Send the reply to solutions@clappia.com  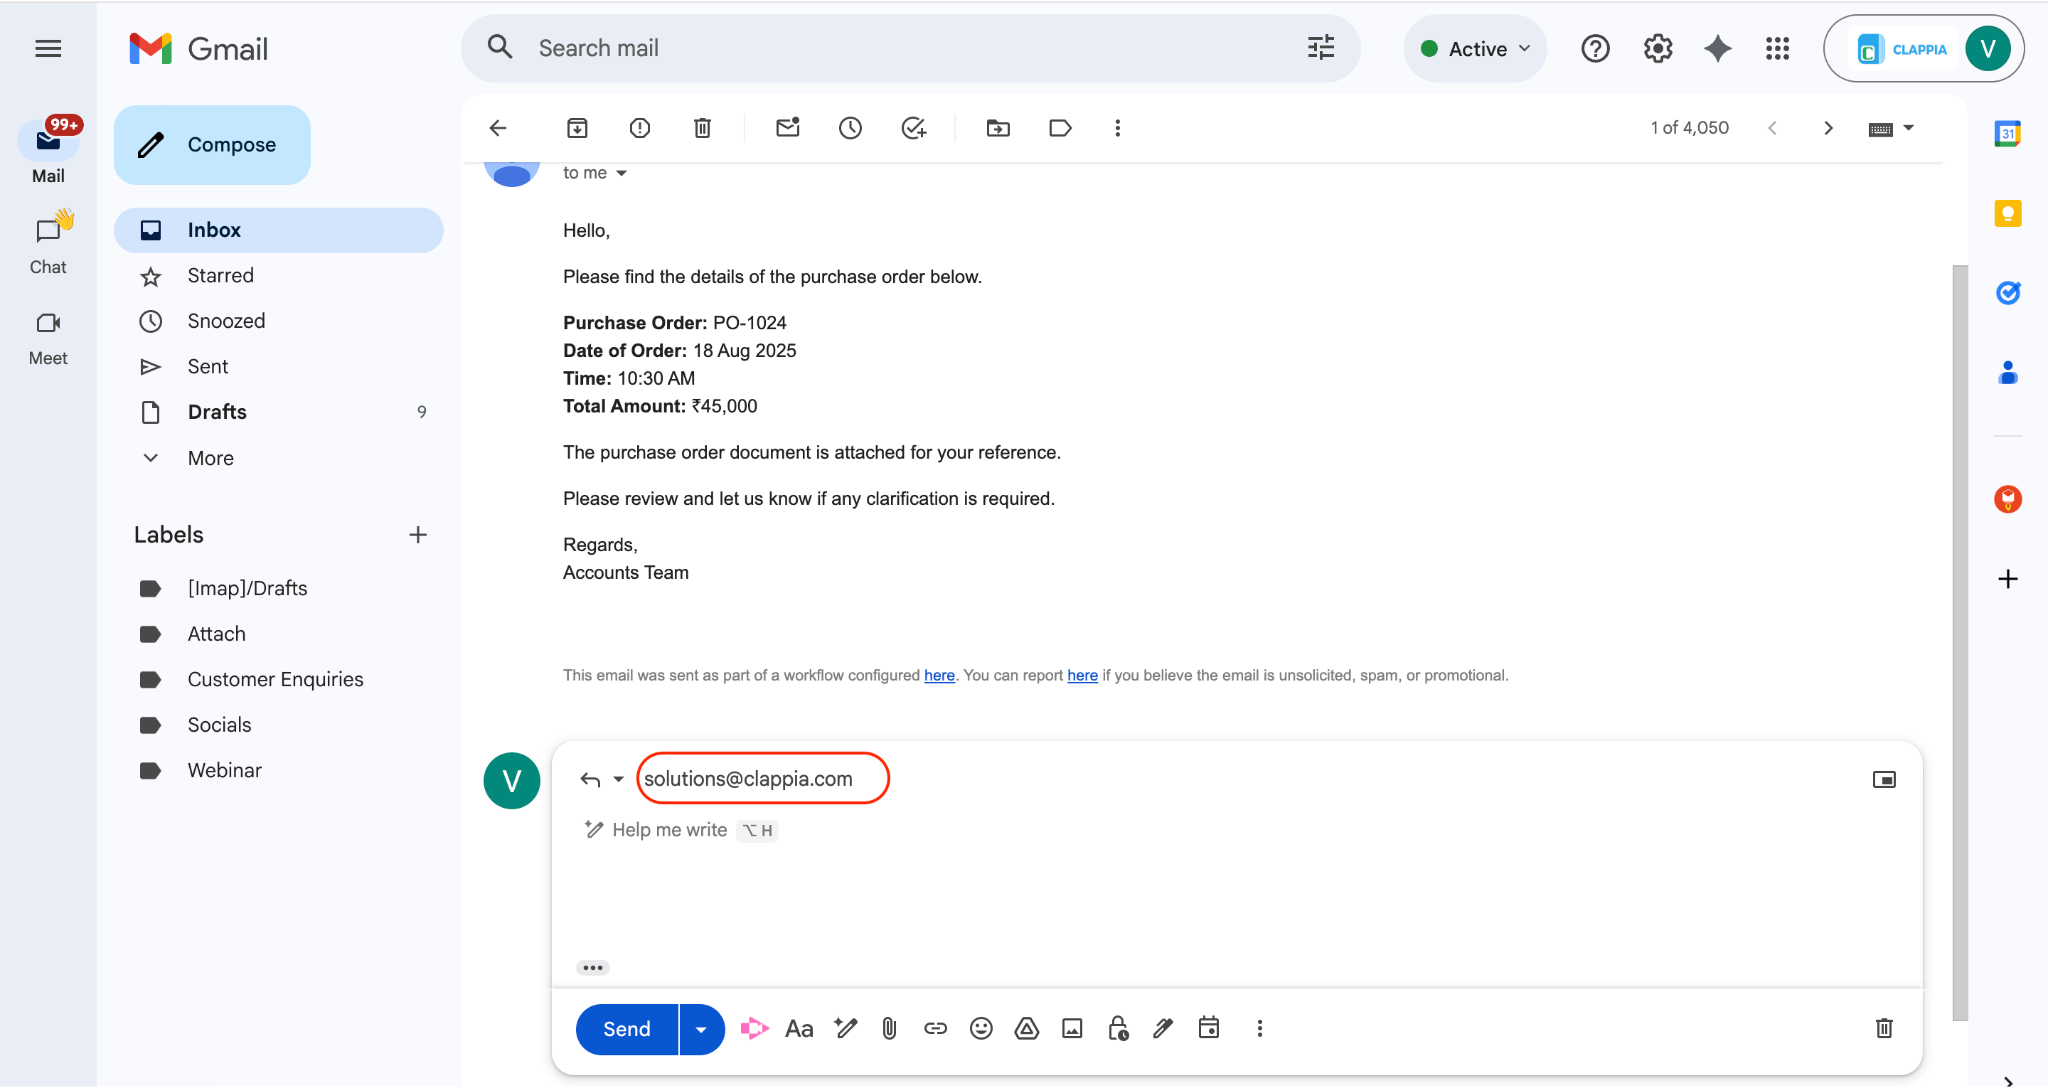625,1028
